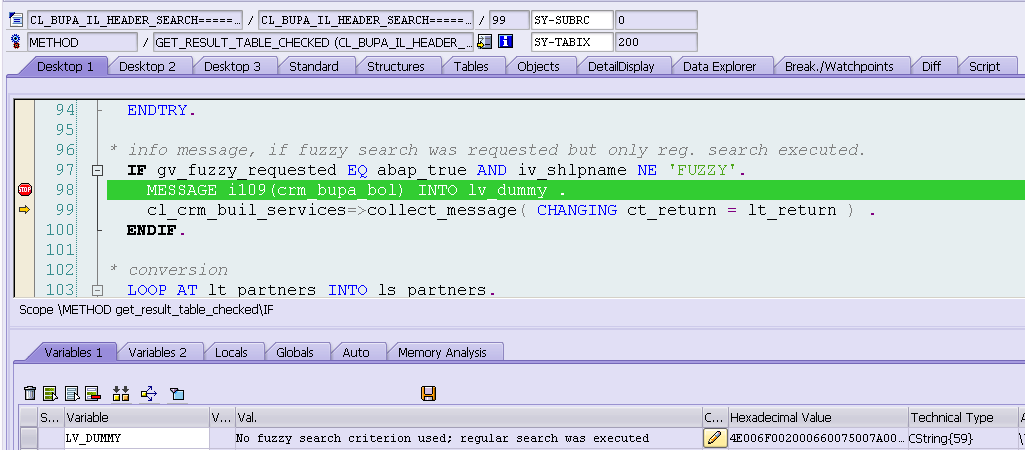Click the first CL_BUPA_IL_HEADER_SEARCH program field

tap(135, 20)
